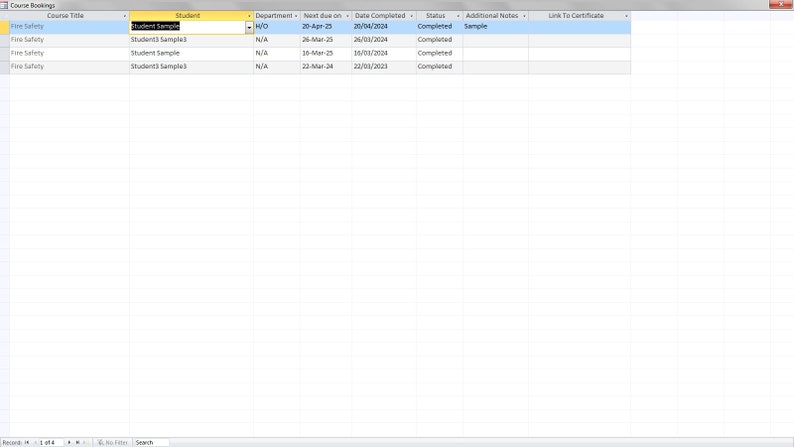This screenshot has height=447, width=794.
Task: Click Fire Safety in the 16-Mar-25 row
Action: pos(69,54)
